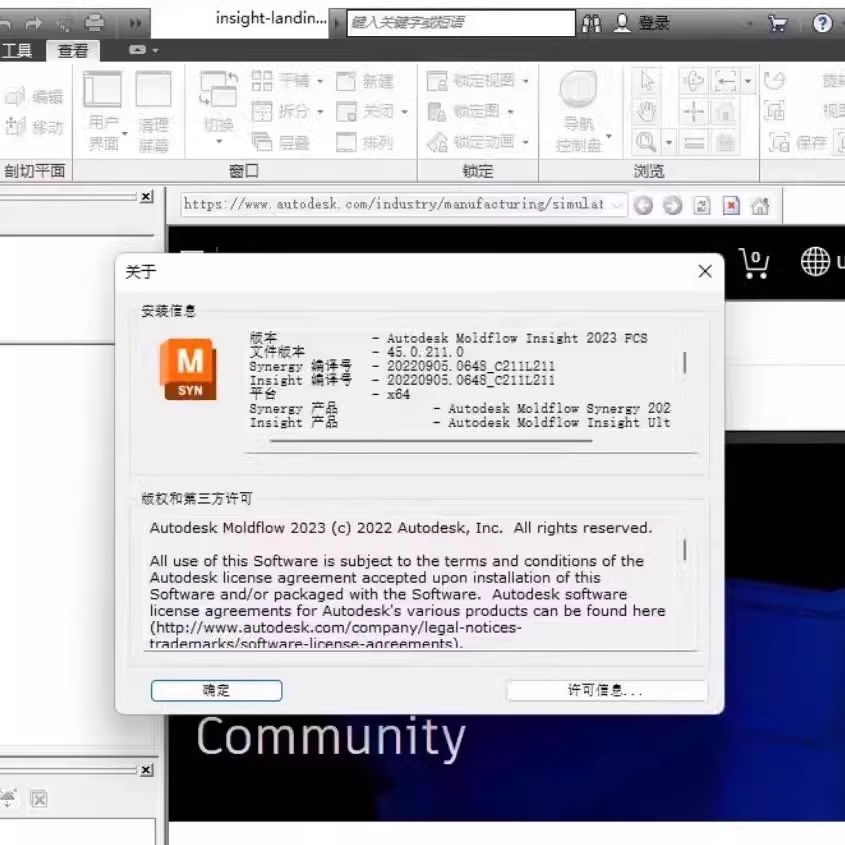Expand the 拆分 split dropdown arrow
The height and width of the screenshot is (845, 845).
(320, 112)
